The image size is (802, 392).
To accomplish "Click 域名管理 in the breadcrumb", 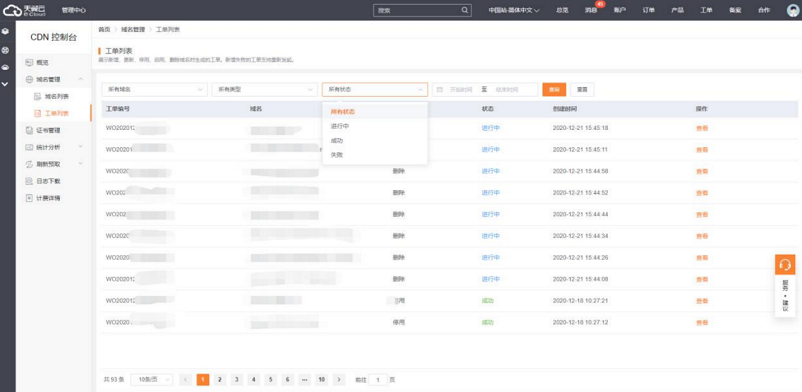I will [x=133, y=30].
